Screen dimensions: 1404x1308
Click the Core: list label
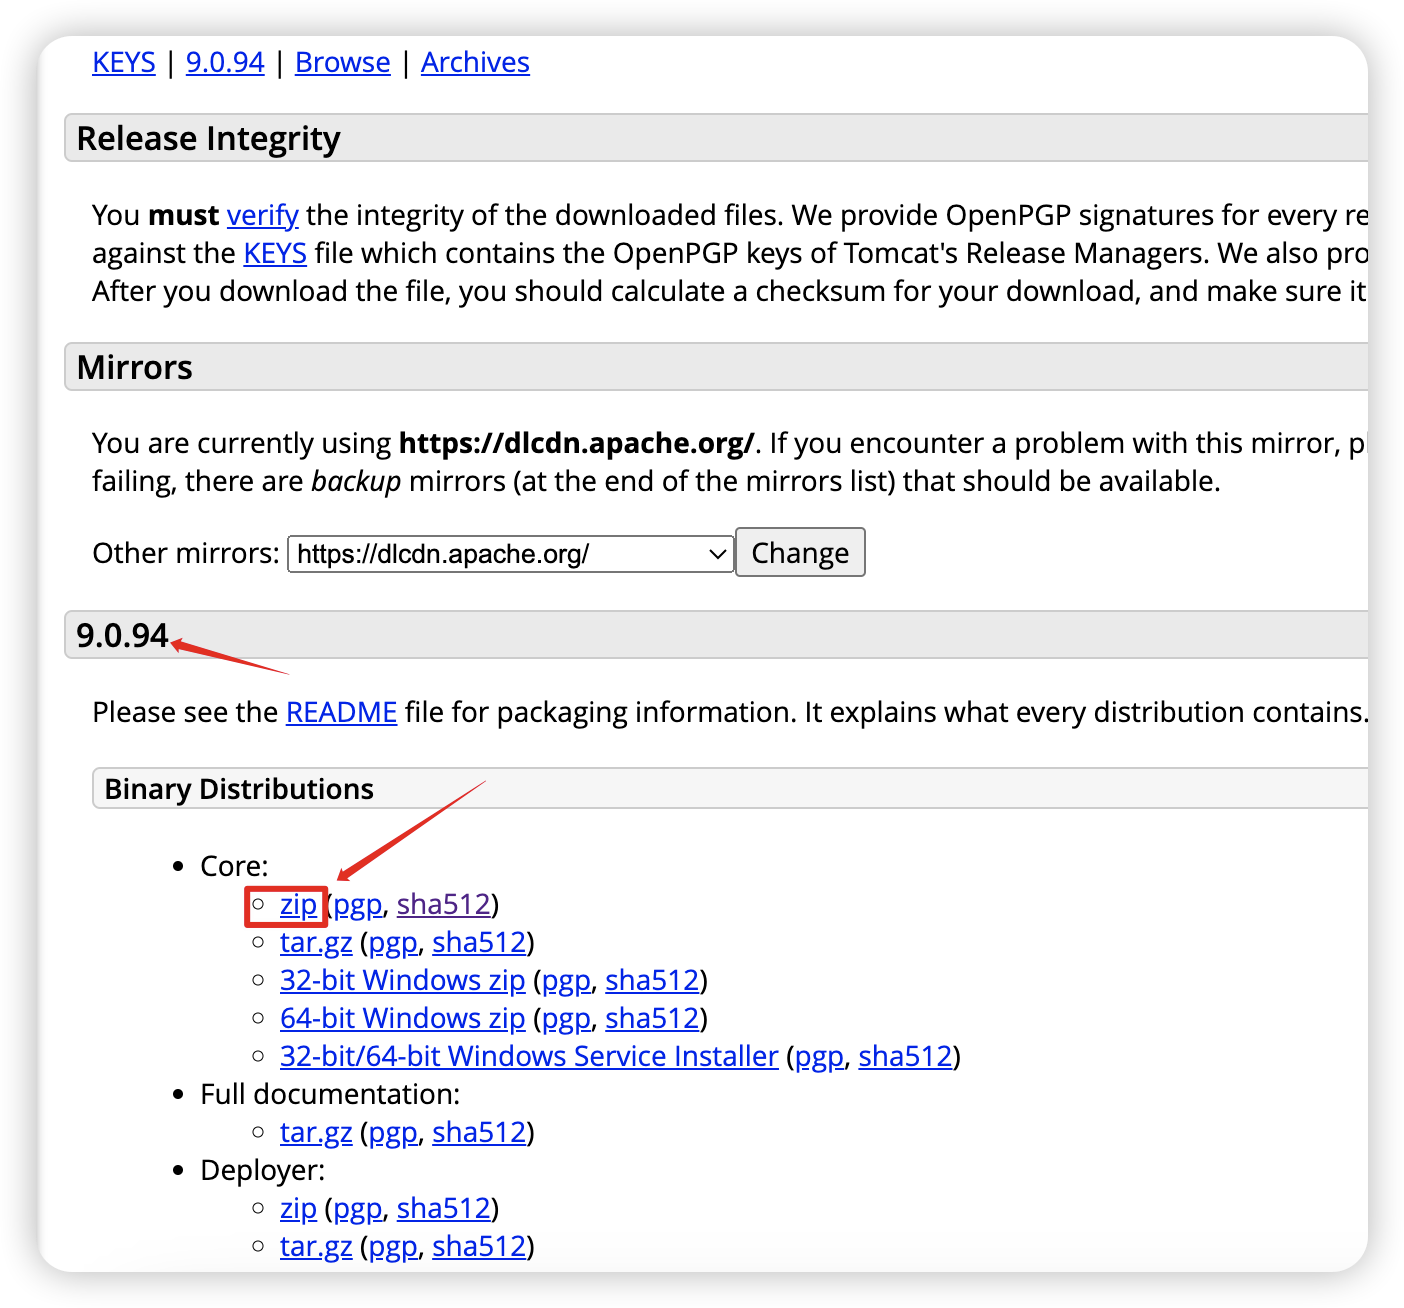tap(234, 866)
